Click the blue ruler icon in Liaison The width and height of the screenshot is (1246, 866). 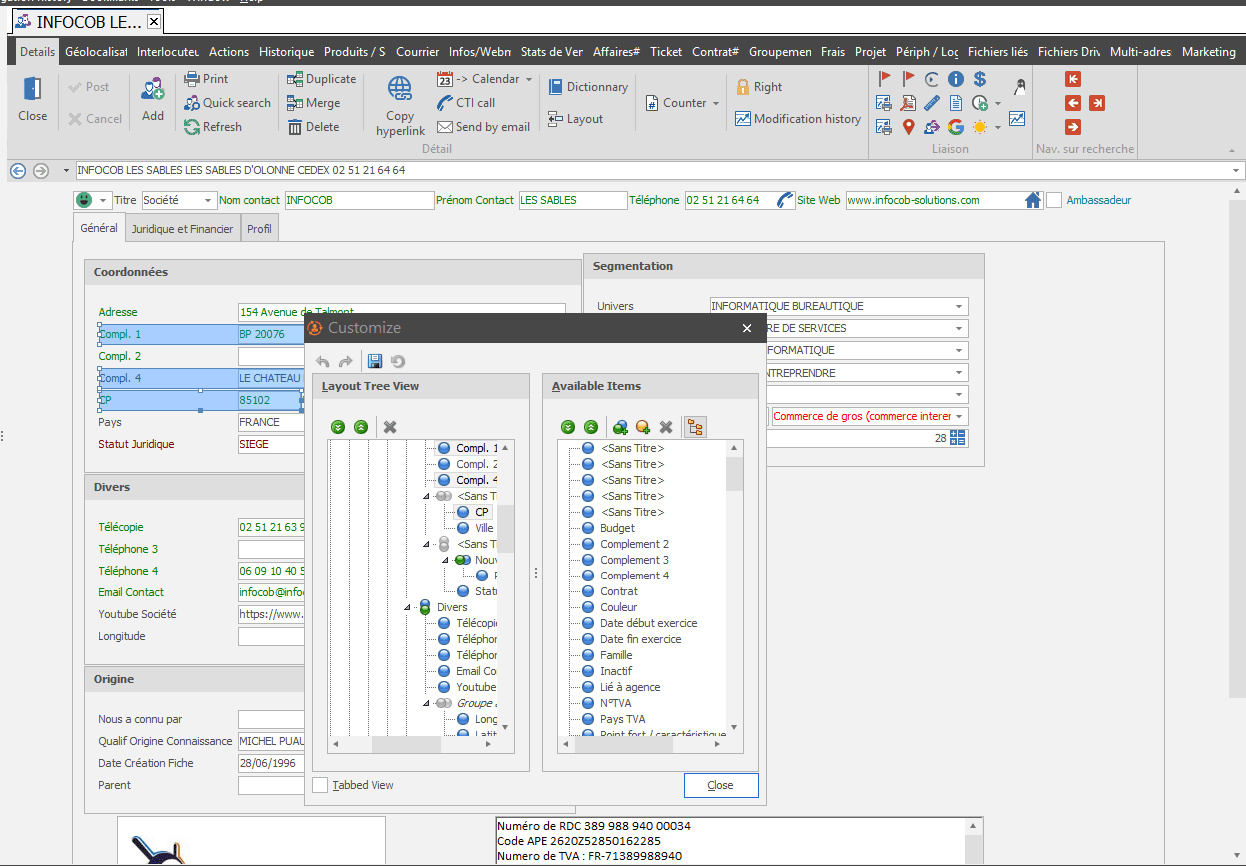(x=932, y=103)
